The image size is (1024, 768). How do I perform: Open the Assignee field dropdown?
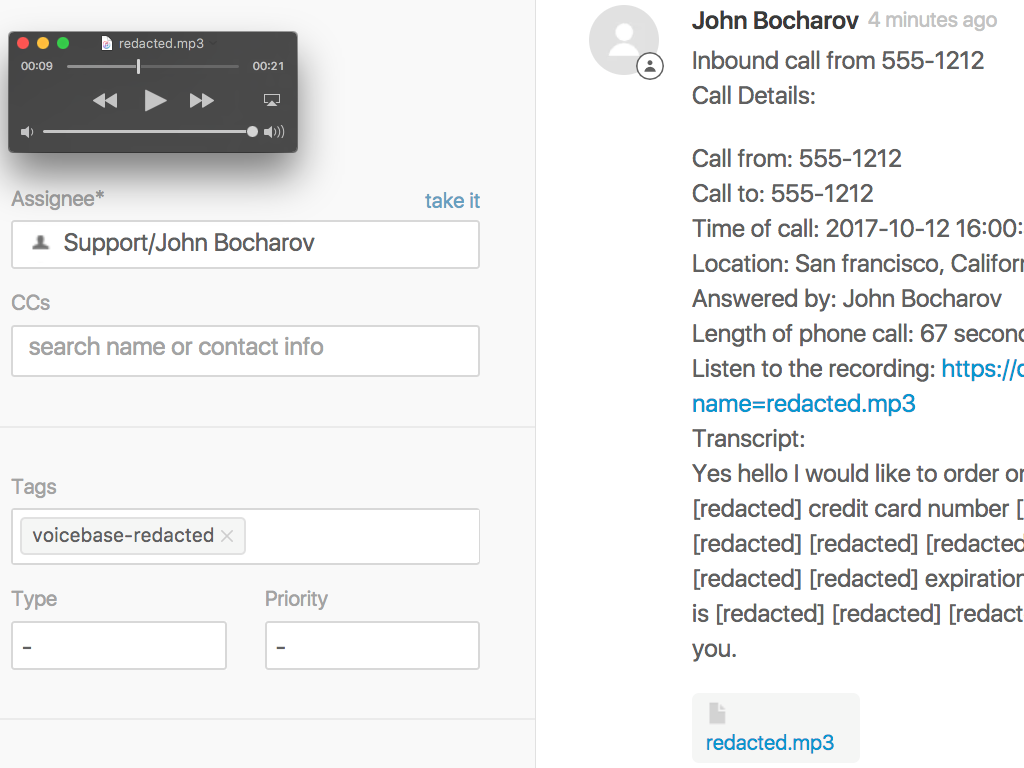coord(245,244)
